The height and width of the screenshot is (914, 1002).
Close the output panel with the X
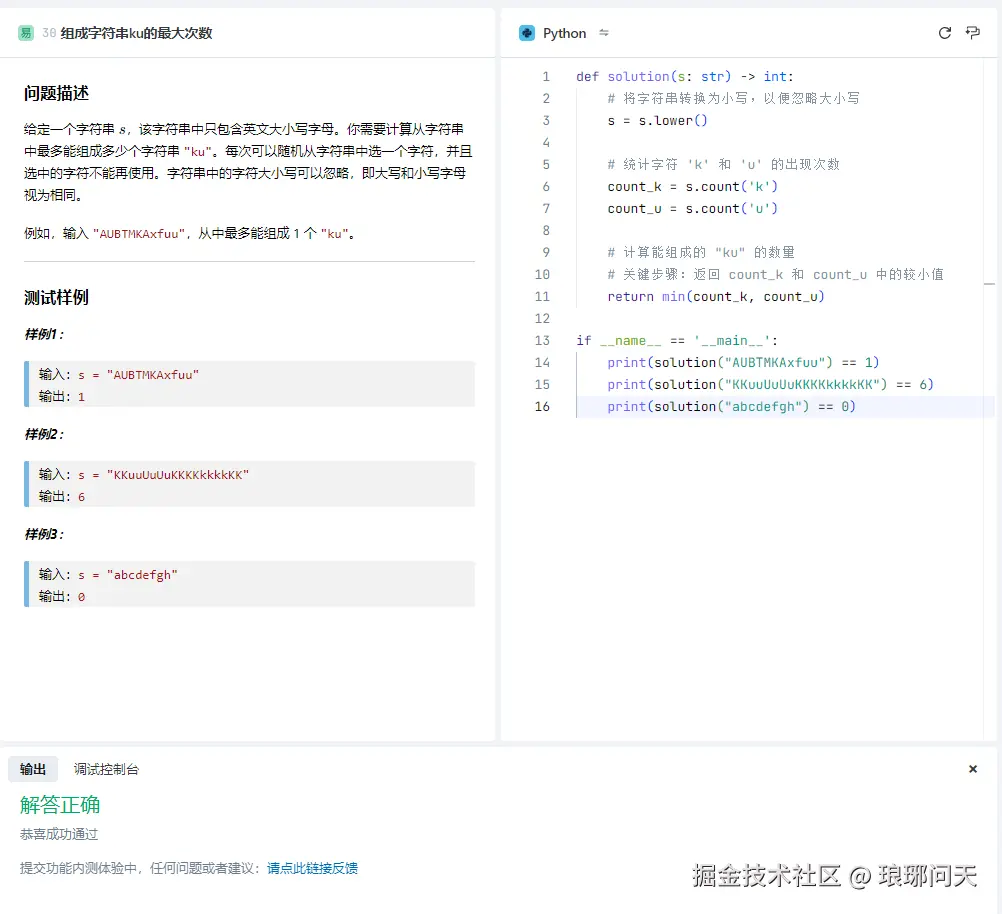tap(972, 769)
